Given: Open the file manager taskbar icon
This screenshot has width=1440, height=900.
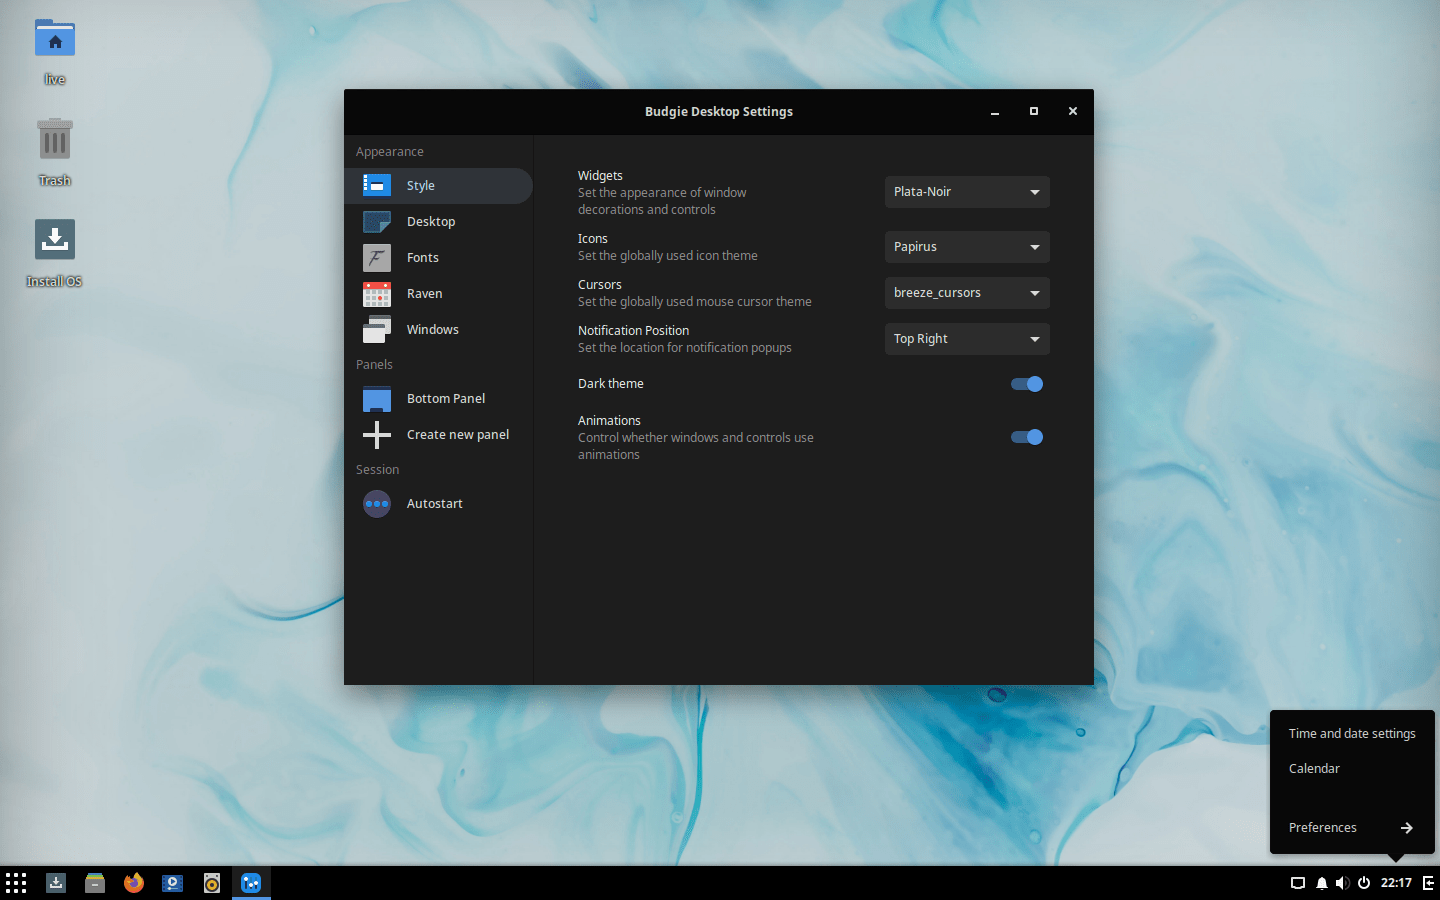Looking at the screenshot, I should (95, 883).
